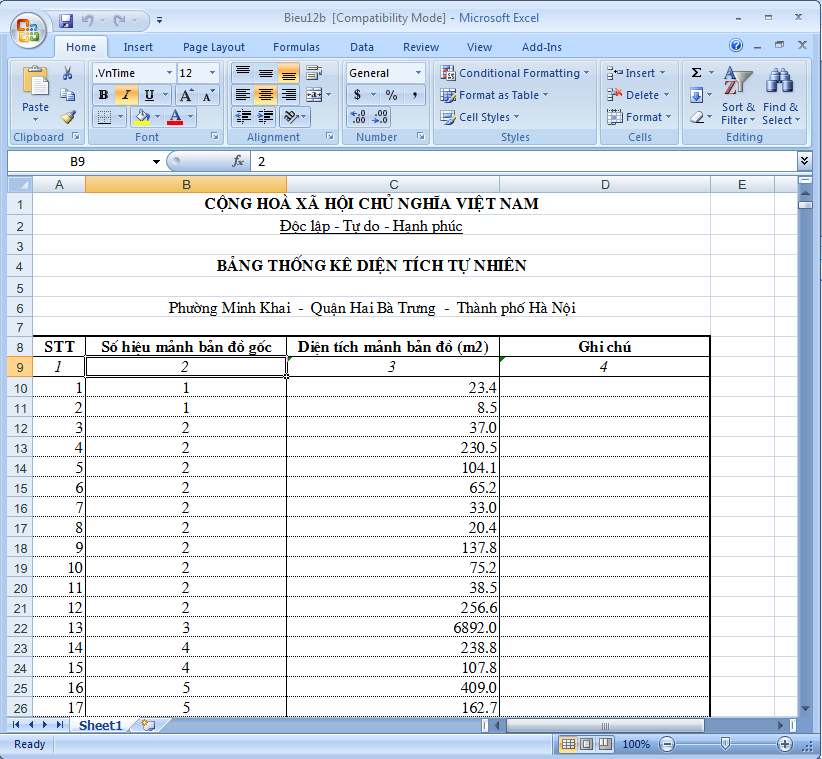The width and height of the screenshot is (822, 759).
Task: Click the Insert Function fx icon
Action: pyautogui.click(x=238, y=161)
